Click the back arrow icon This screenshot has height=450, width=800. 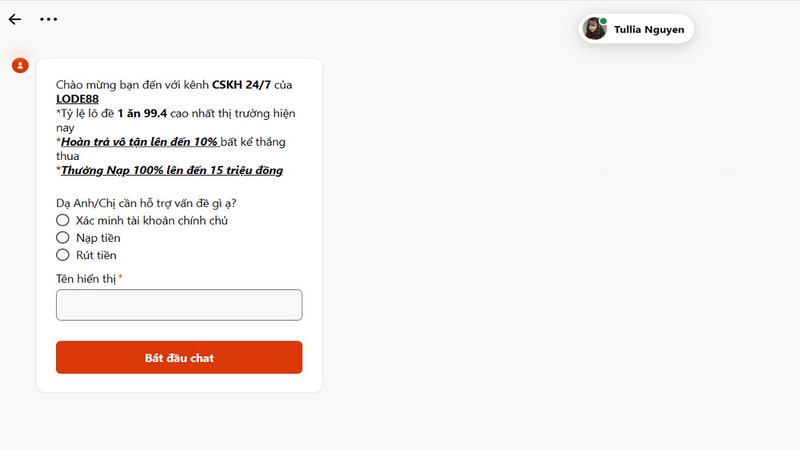[x=15, y=19]
